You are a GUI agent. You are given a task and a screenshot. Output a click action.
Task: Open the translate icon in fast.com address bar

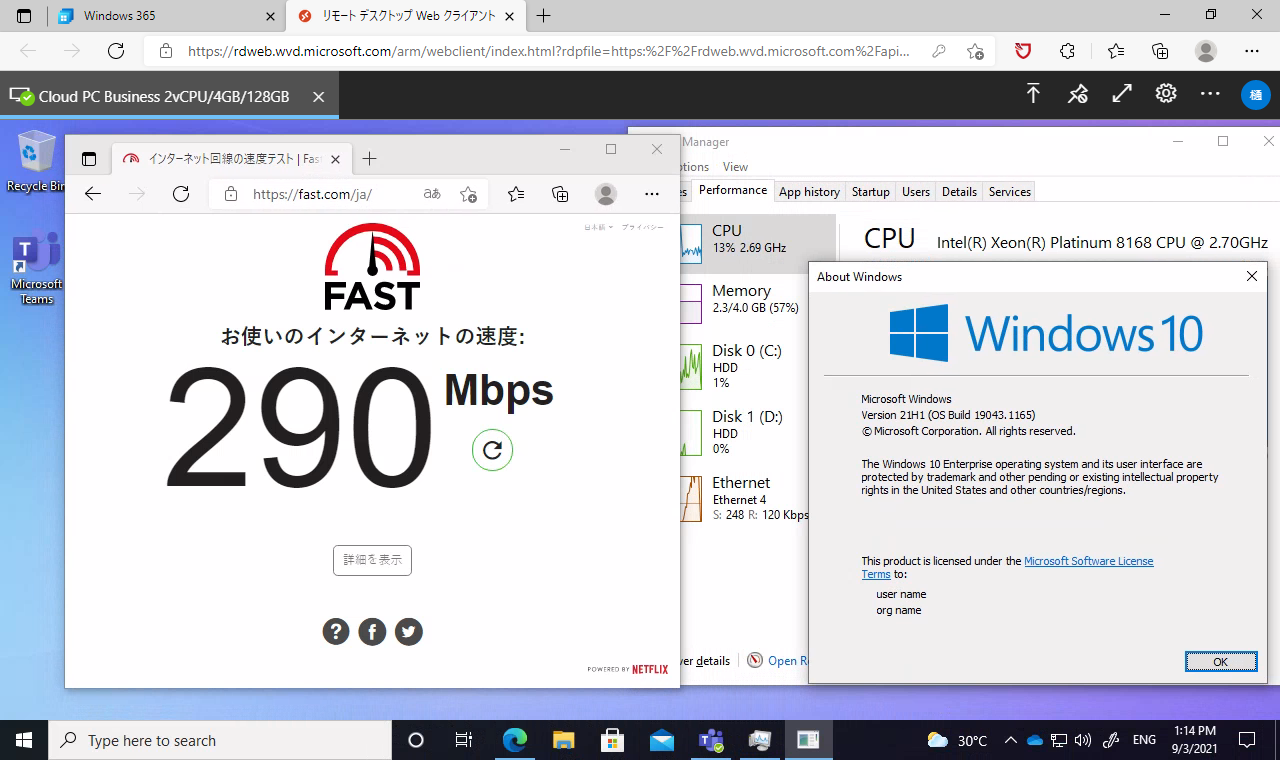tap(432, 194)
